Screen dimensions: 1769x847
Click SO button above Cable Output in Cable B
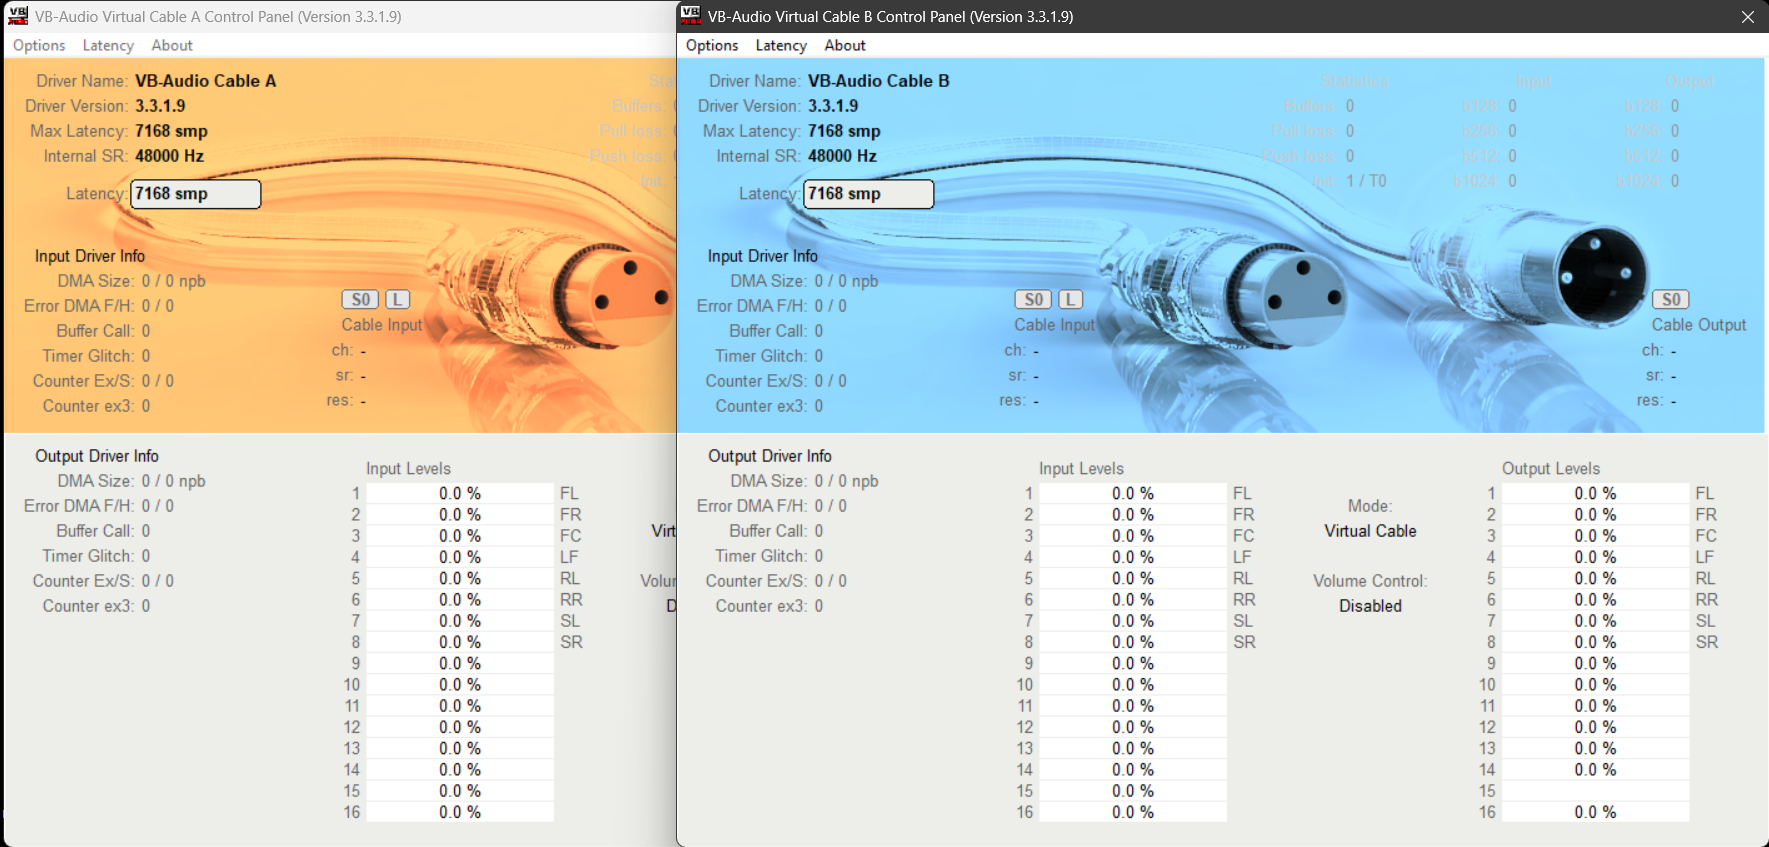click(1670, 299)
